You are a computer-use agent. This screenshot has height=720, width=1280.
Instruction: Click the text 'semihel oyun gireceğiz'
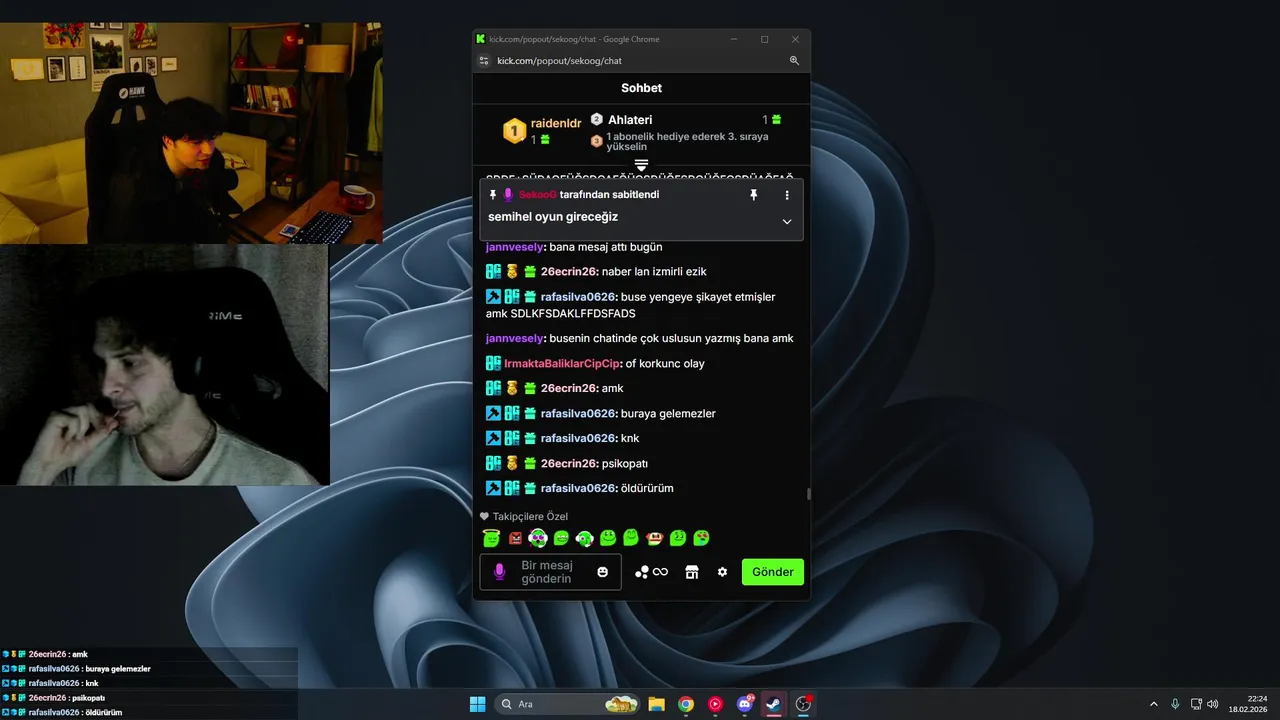click(553, 217)
